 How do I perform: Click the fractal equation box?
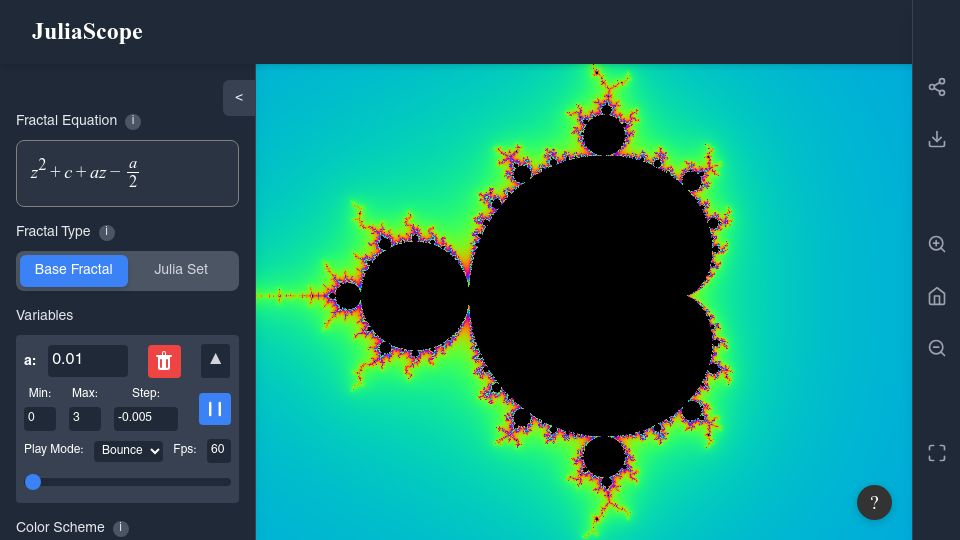pyautogui.click(x=127, y=173)
